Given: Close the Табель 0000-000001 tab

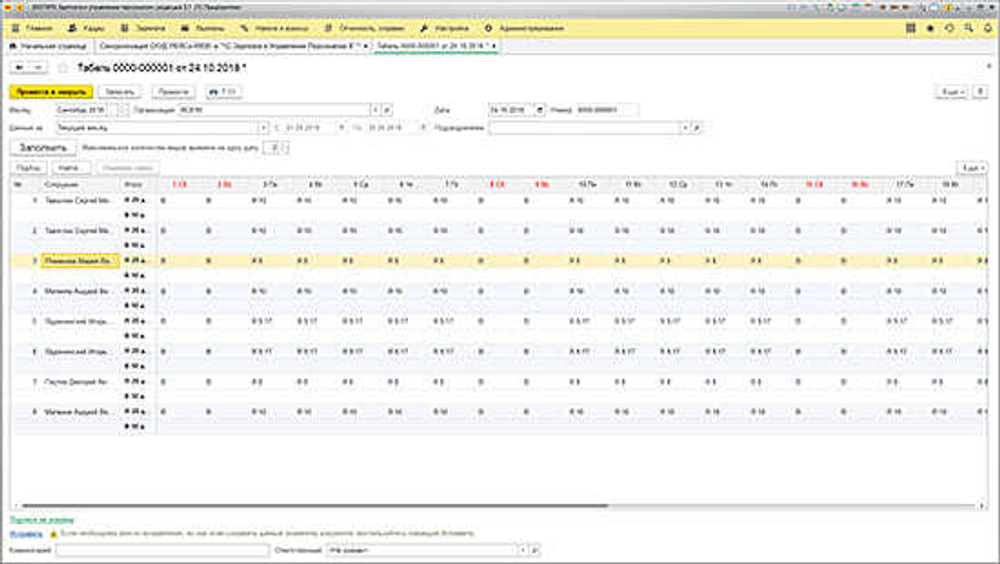Looking at the screenshot, I should click(494, 46).
